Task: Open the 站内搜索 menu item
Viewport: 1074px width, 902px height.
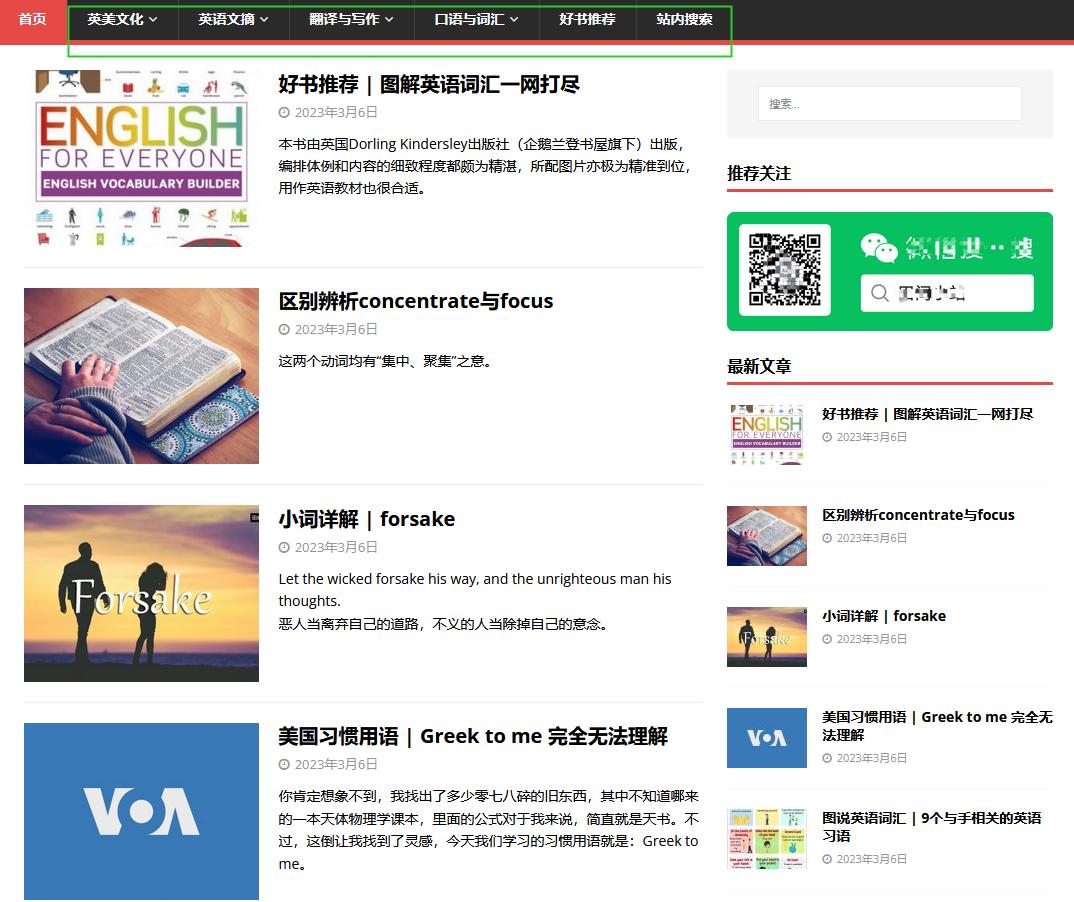Action: coord(684,18)
